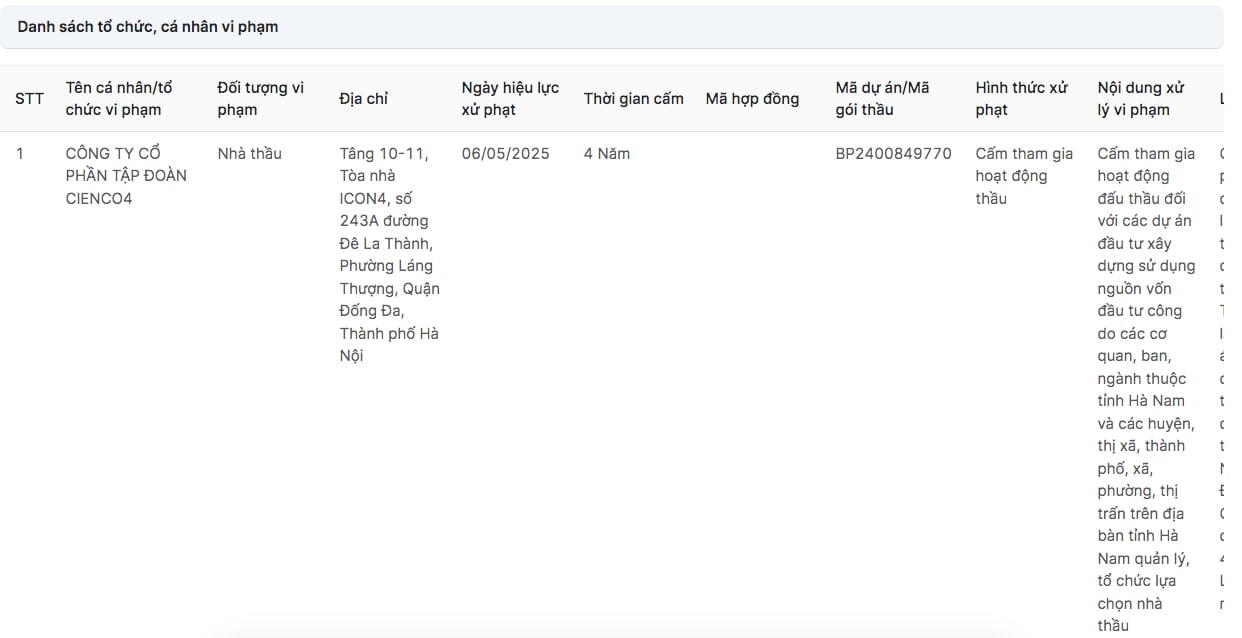Click the "Danh sách tổ chức, cá nhân vi phạm" panel header

[x=148, y=27]
